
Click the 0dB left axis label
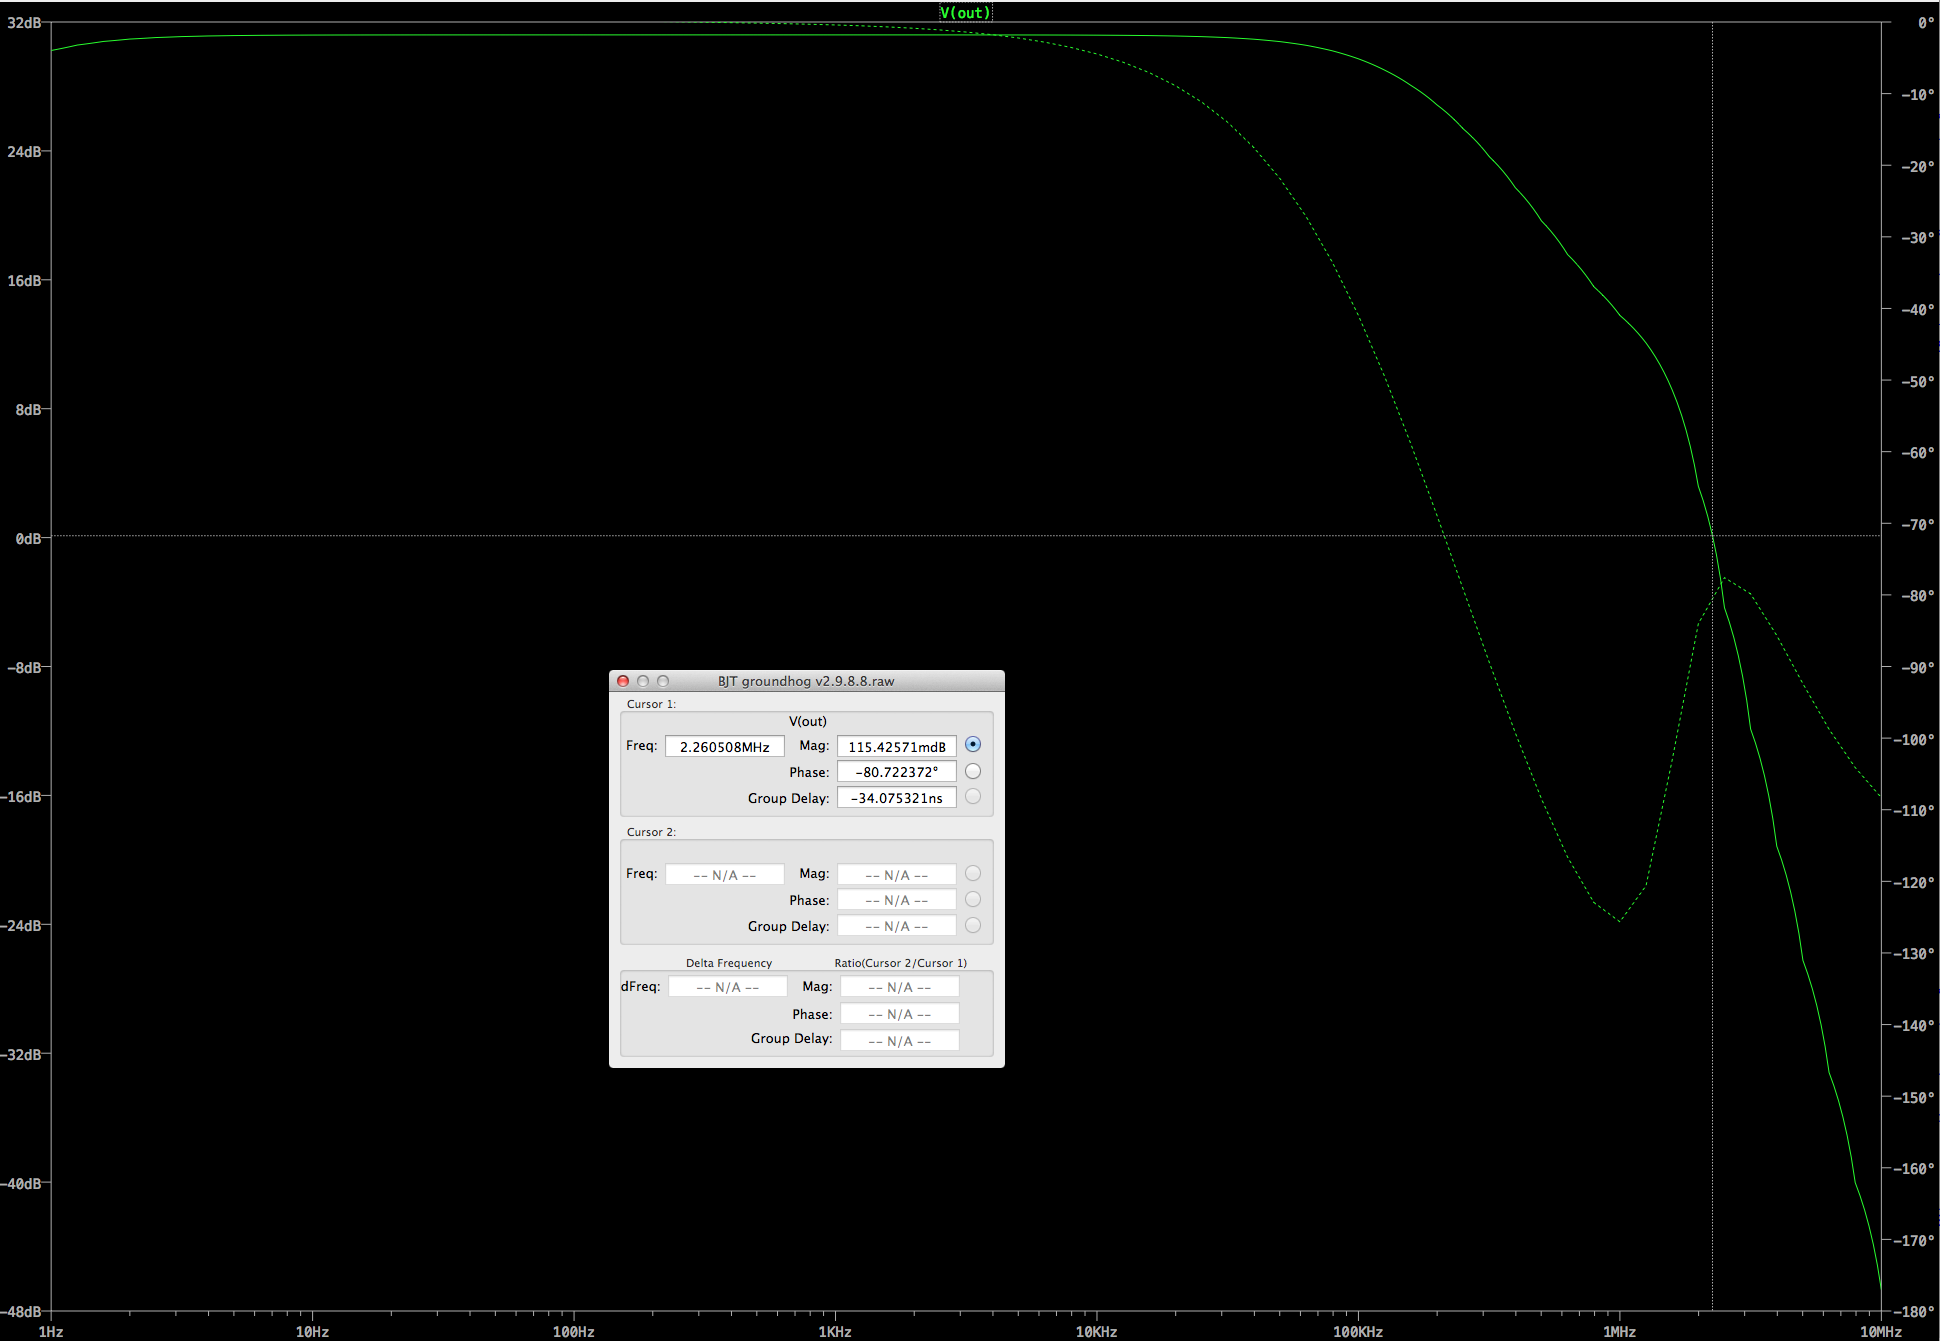[x=29, y=538]
